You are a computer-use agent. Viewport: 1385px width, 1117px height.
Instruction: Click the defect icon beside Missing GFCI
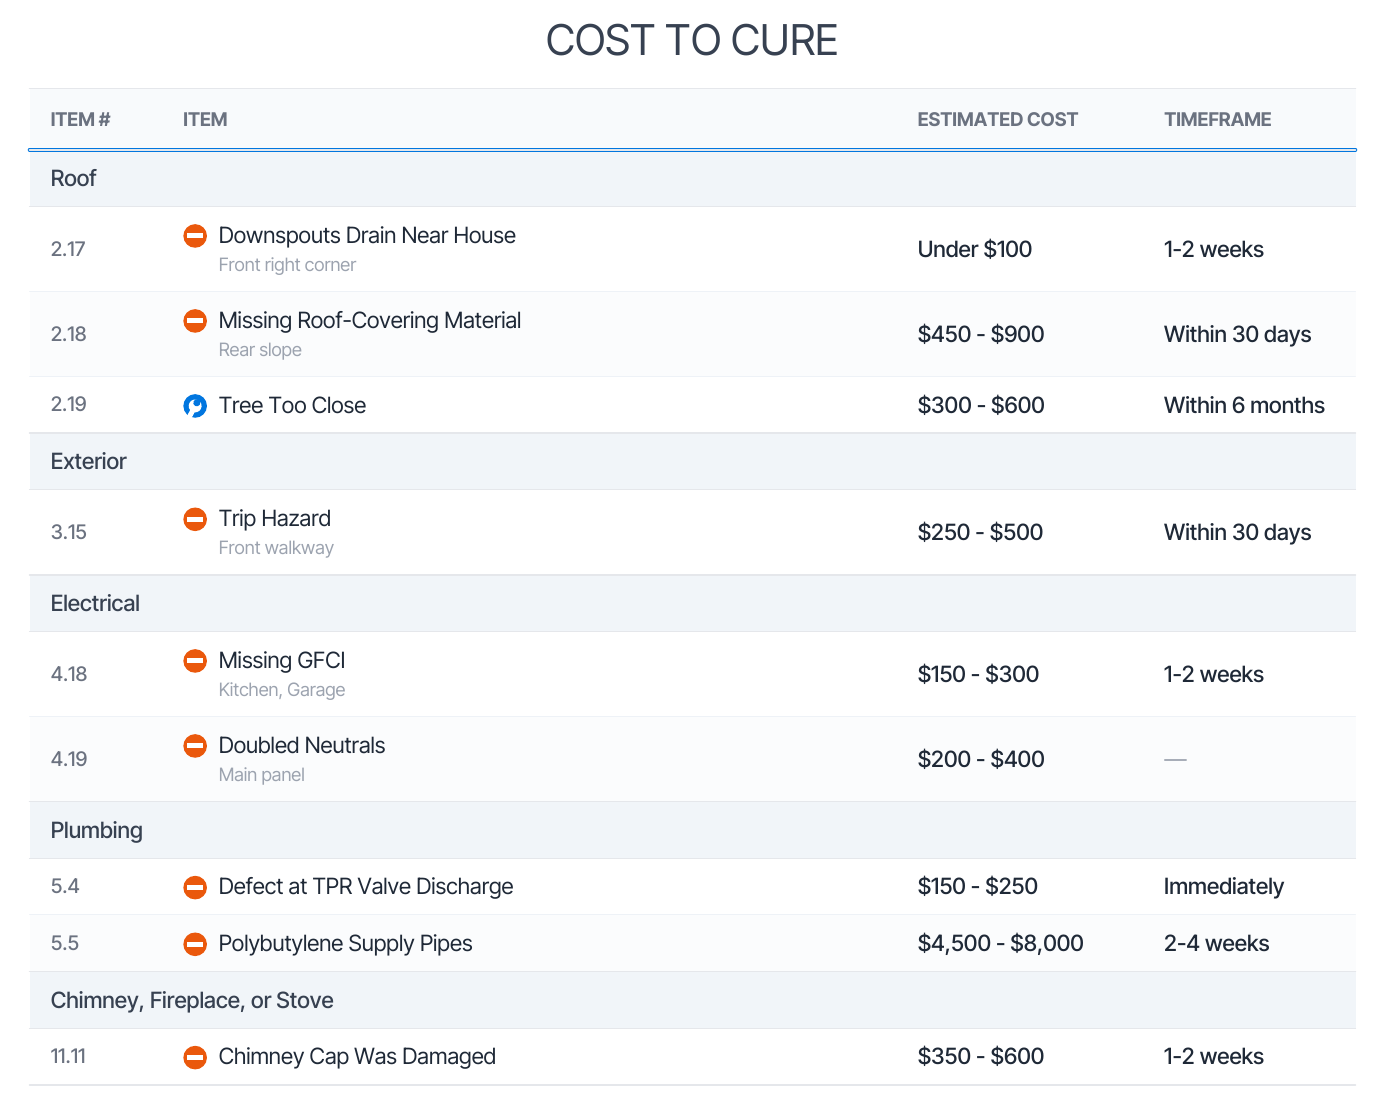click(195, 661)
